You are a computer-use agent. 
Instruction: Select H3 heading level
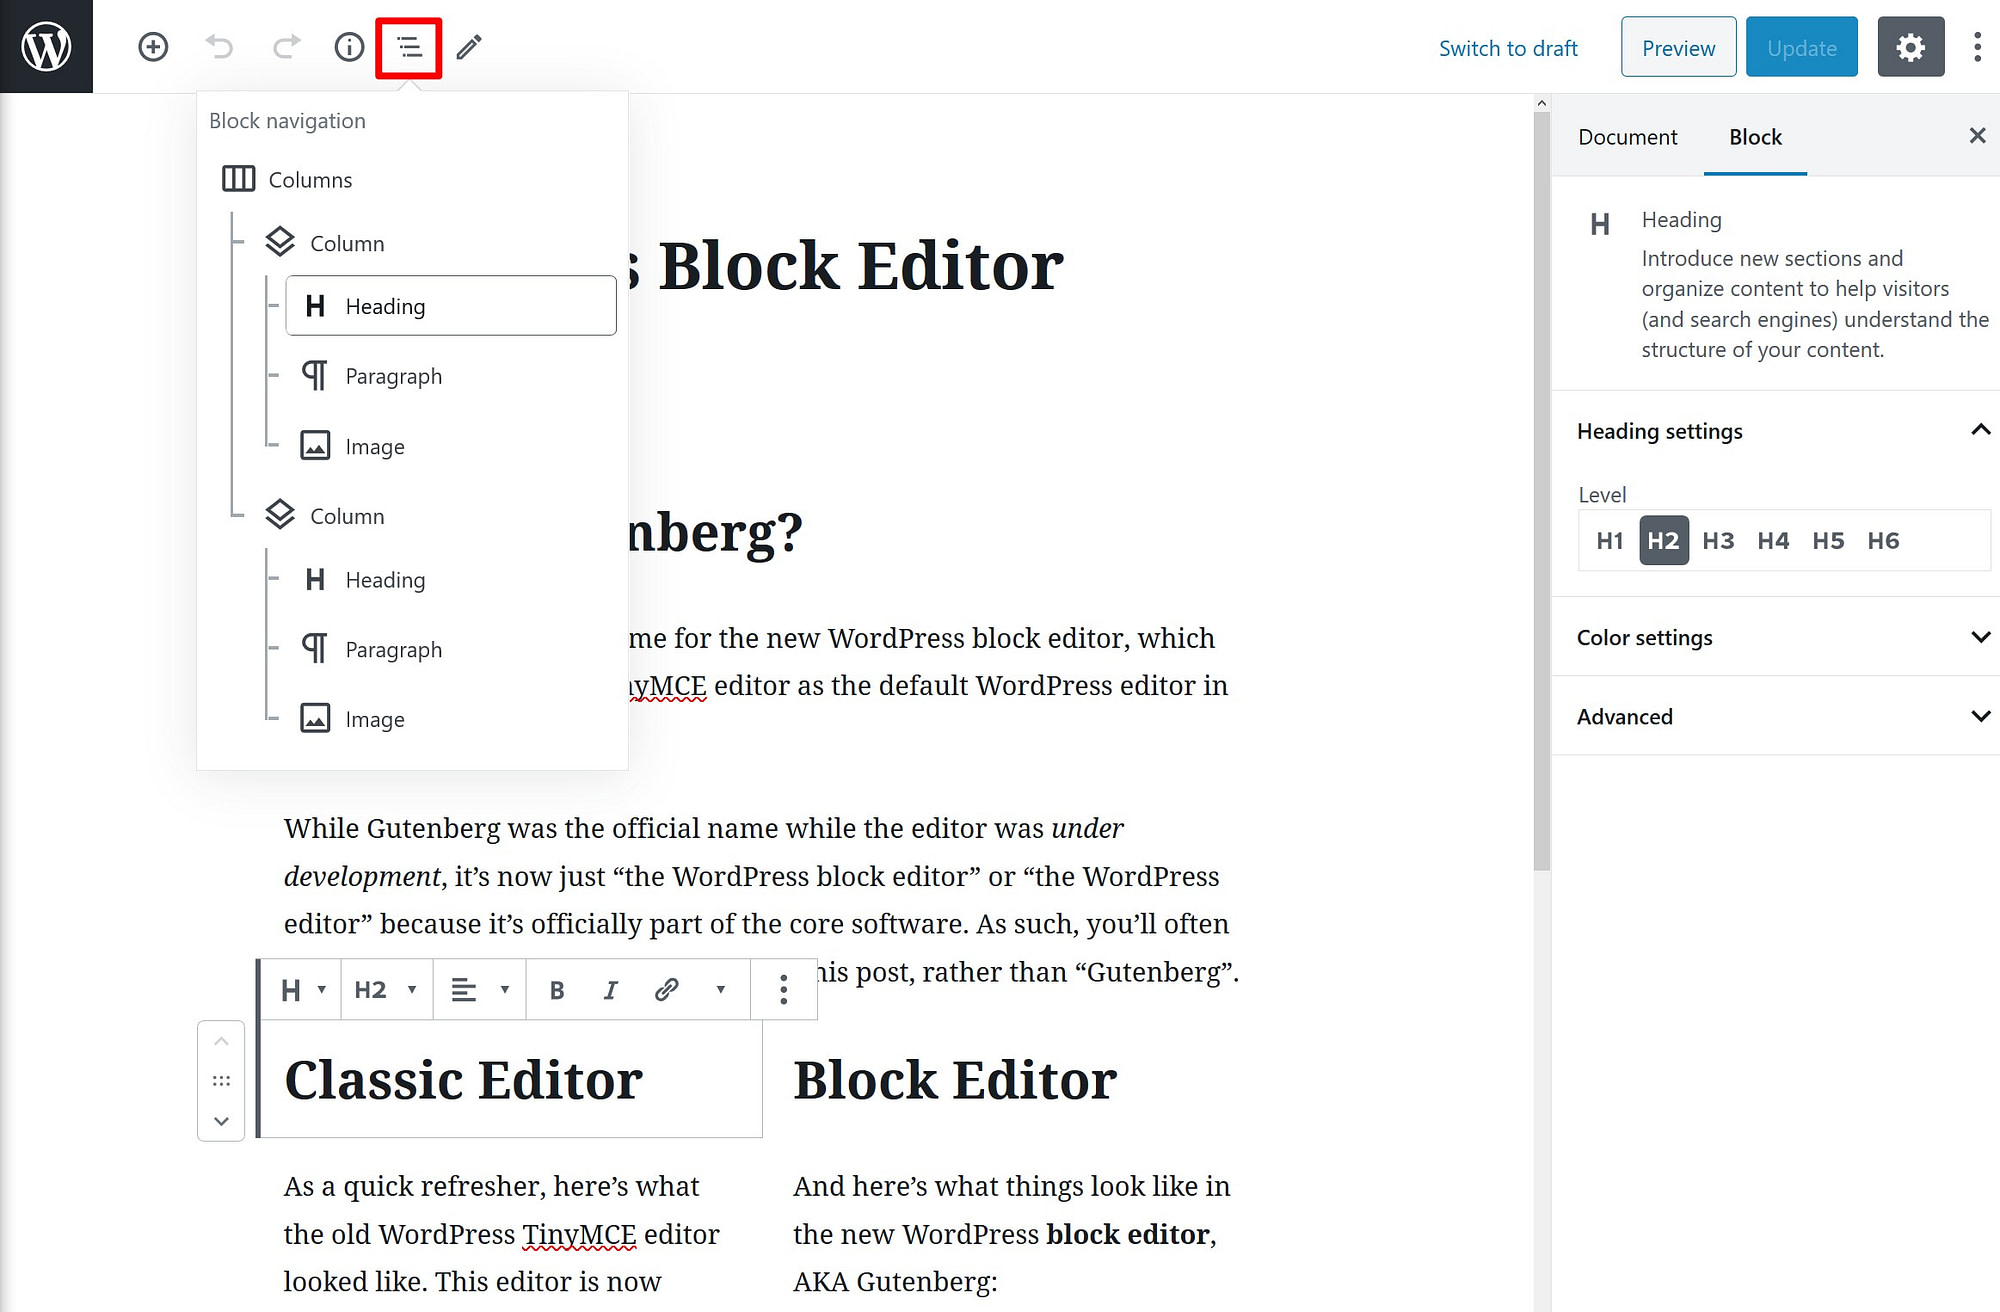click(x=1718, y=541)
